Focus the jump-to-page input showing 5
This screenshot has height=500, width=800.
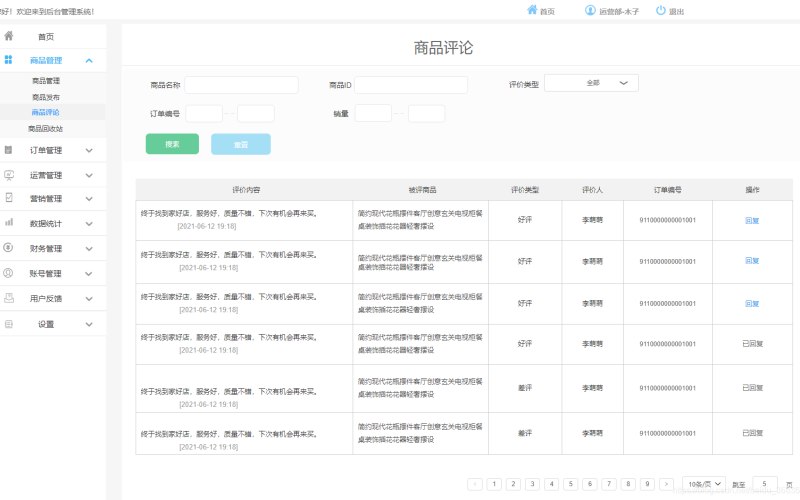(765, 484)
